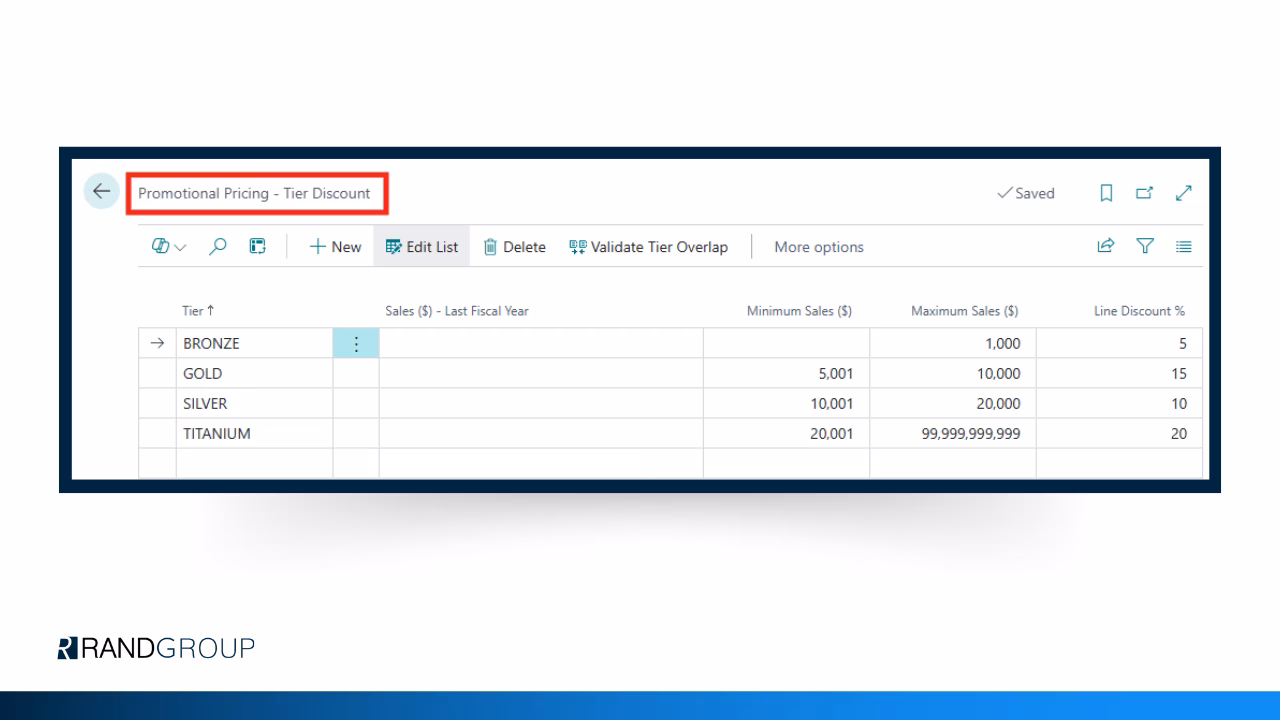Open the Copilot dropdown icon
This screenshot has width=1280, height=720.
(169, 247)
